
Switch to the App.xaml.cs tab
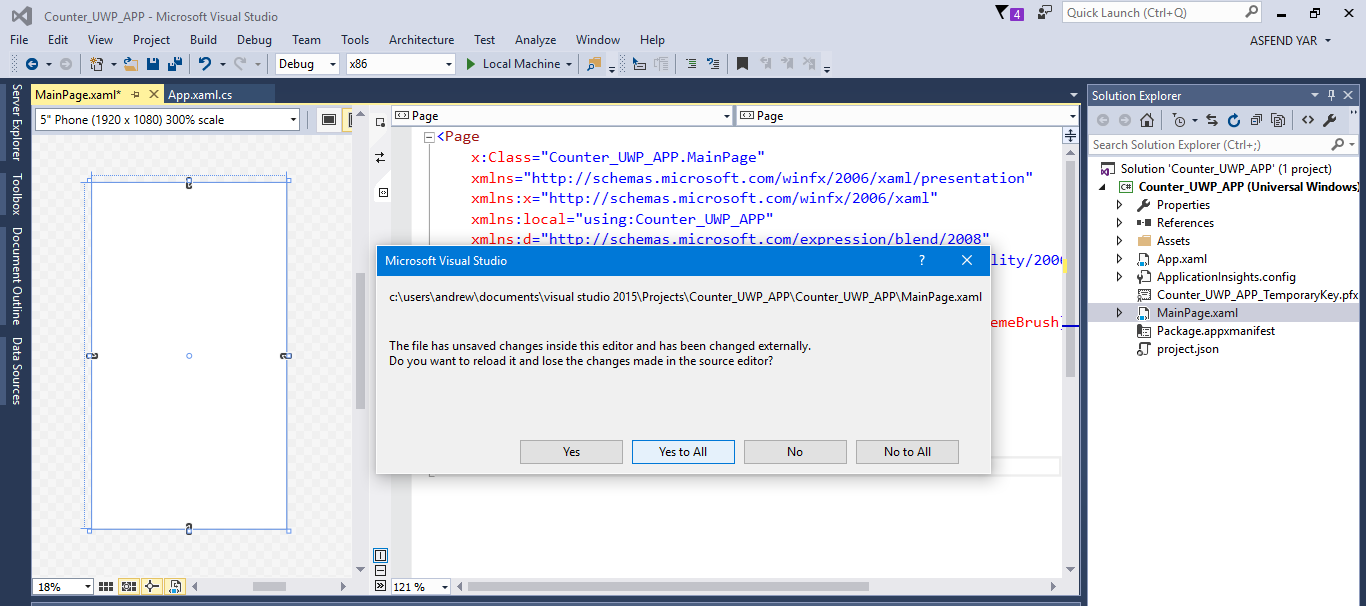tap(200, 94)
